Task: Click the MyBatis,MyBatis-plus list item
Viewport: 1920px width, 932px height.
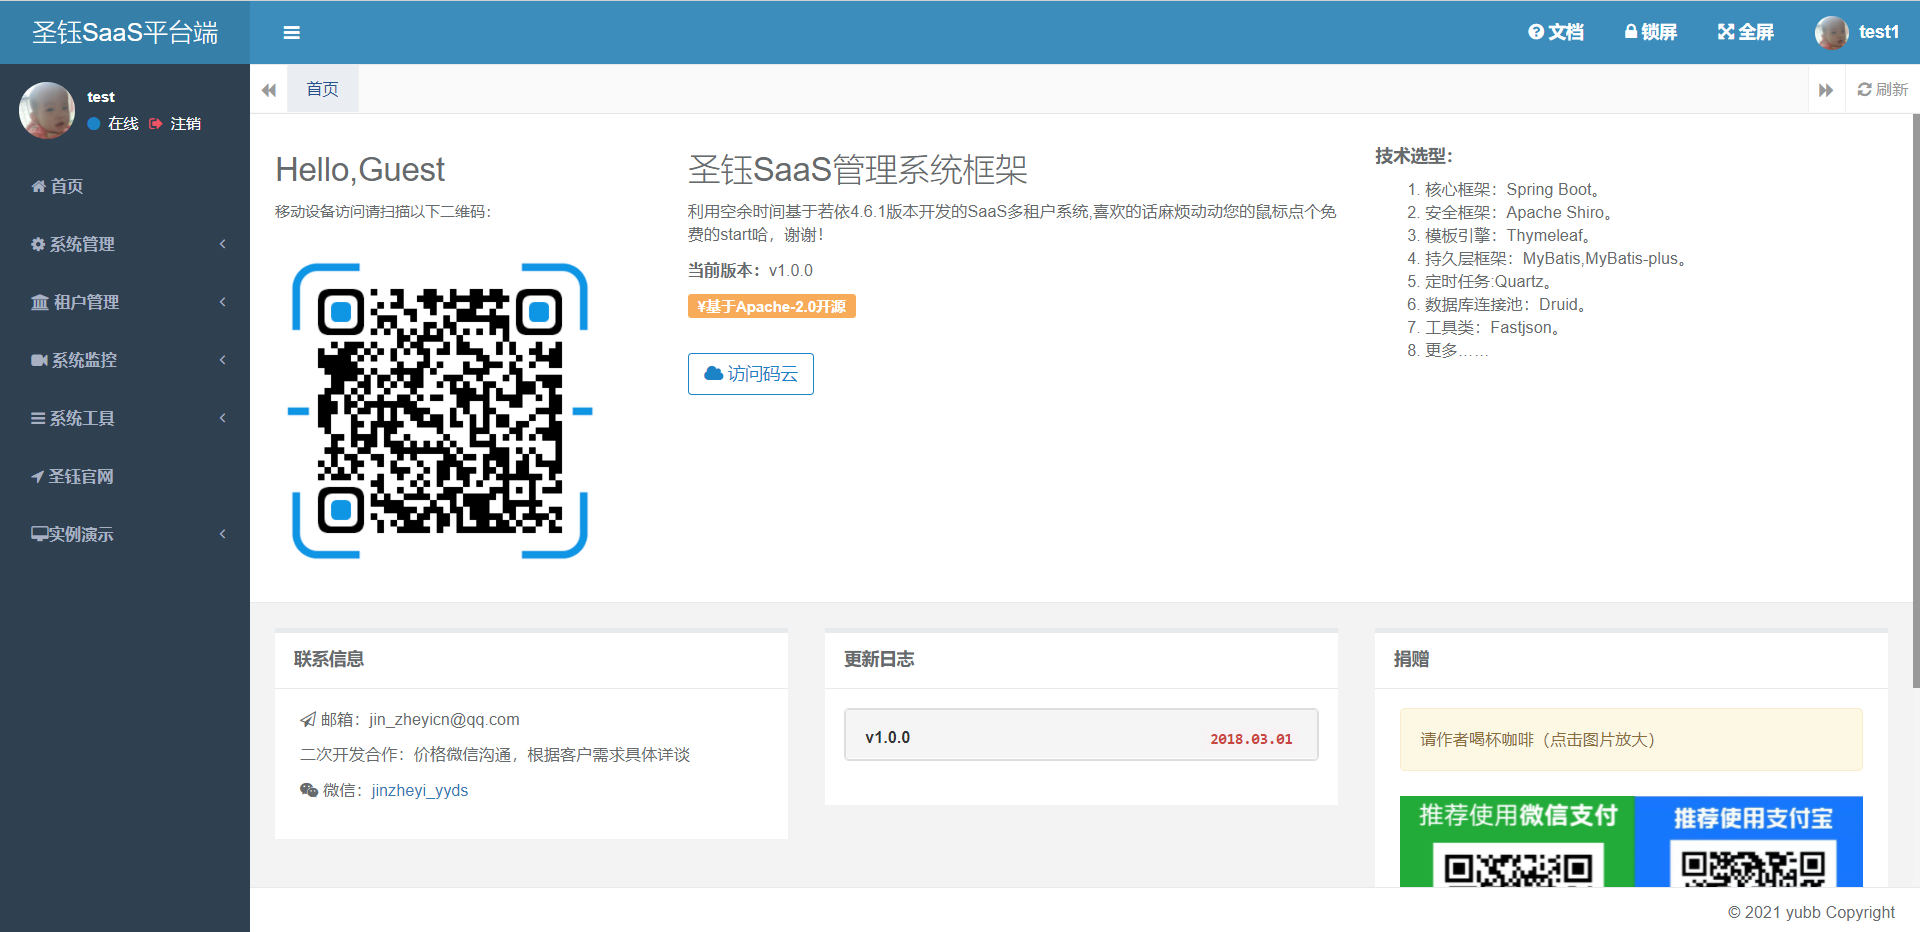Action: [x=1556, y=258]
